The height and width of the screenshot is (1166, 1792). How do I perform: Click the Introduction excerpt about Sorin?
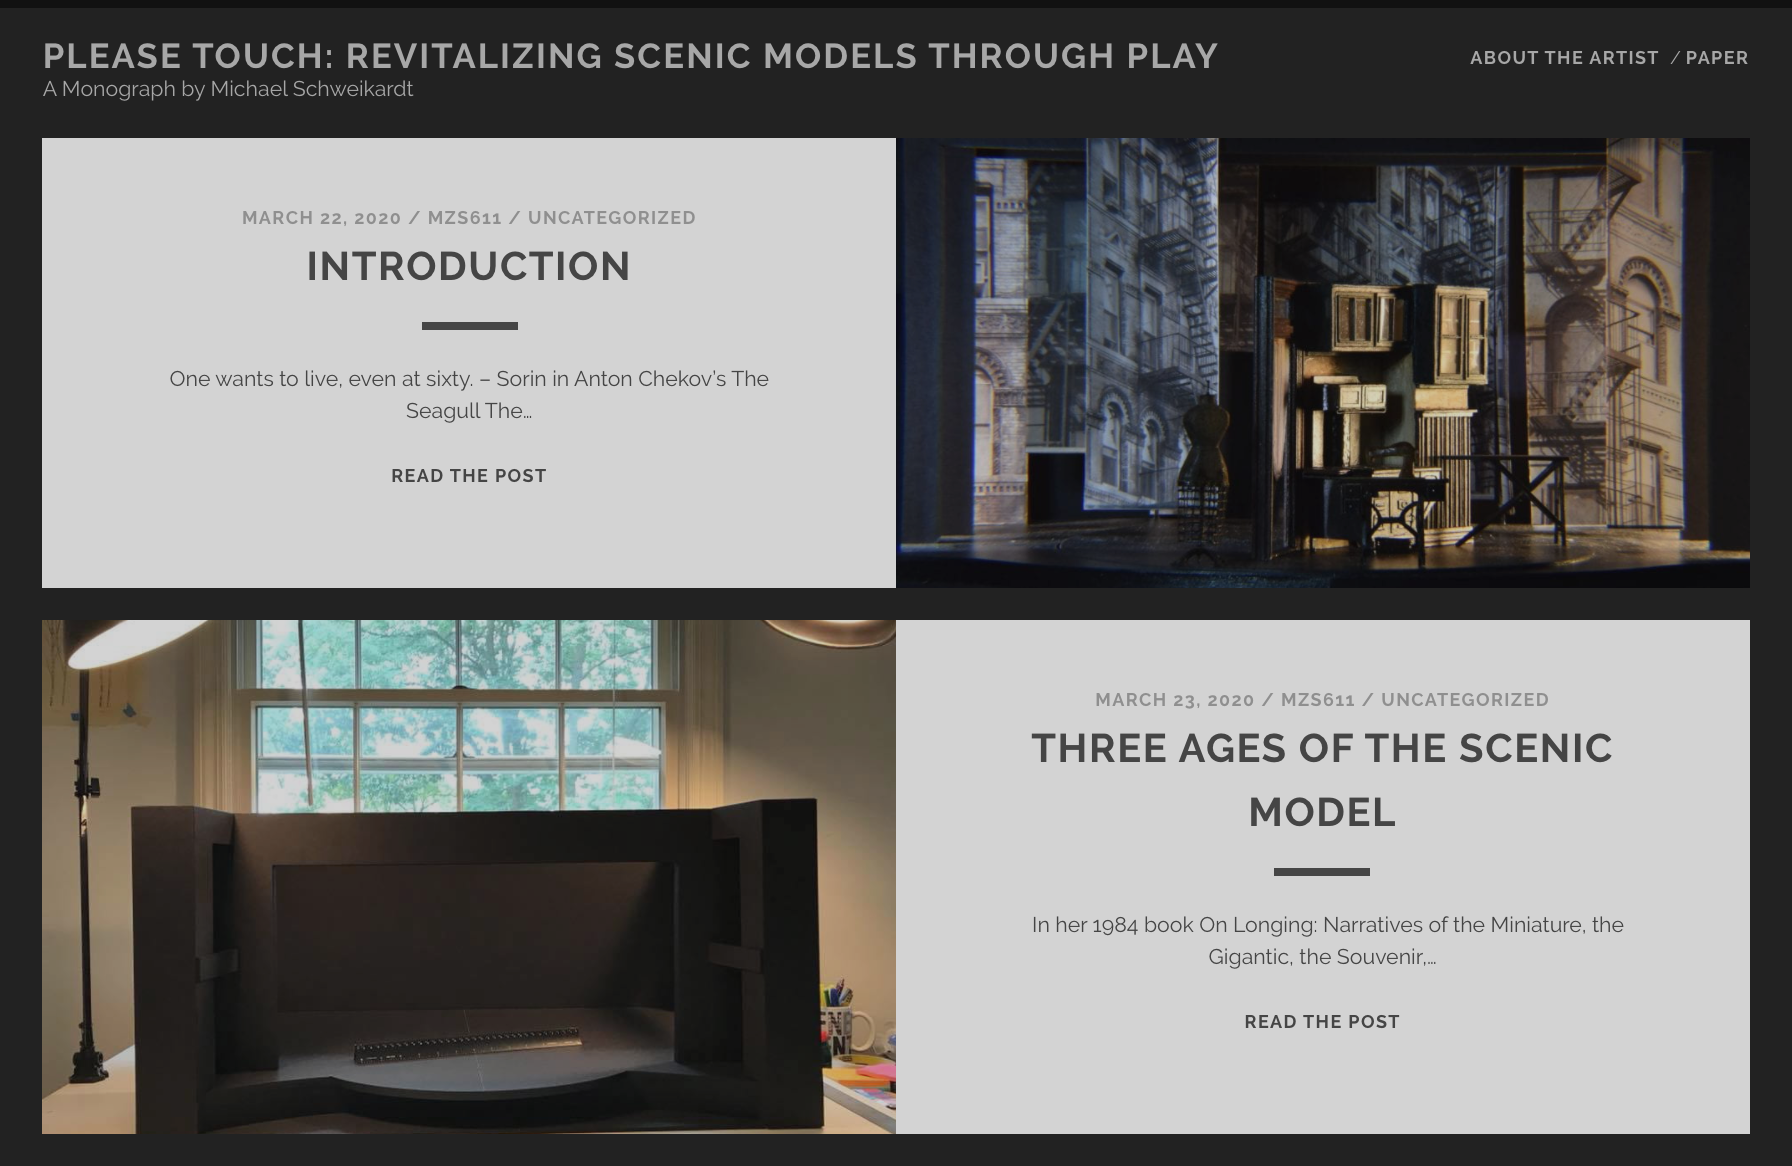(x=469, y=395)
